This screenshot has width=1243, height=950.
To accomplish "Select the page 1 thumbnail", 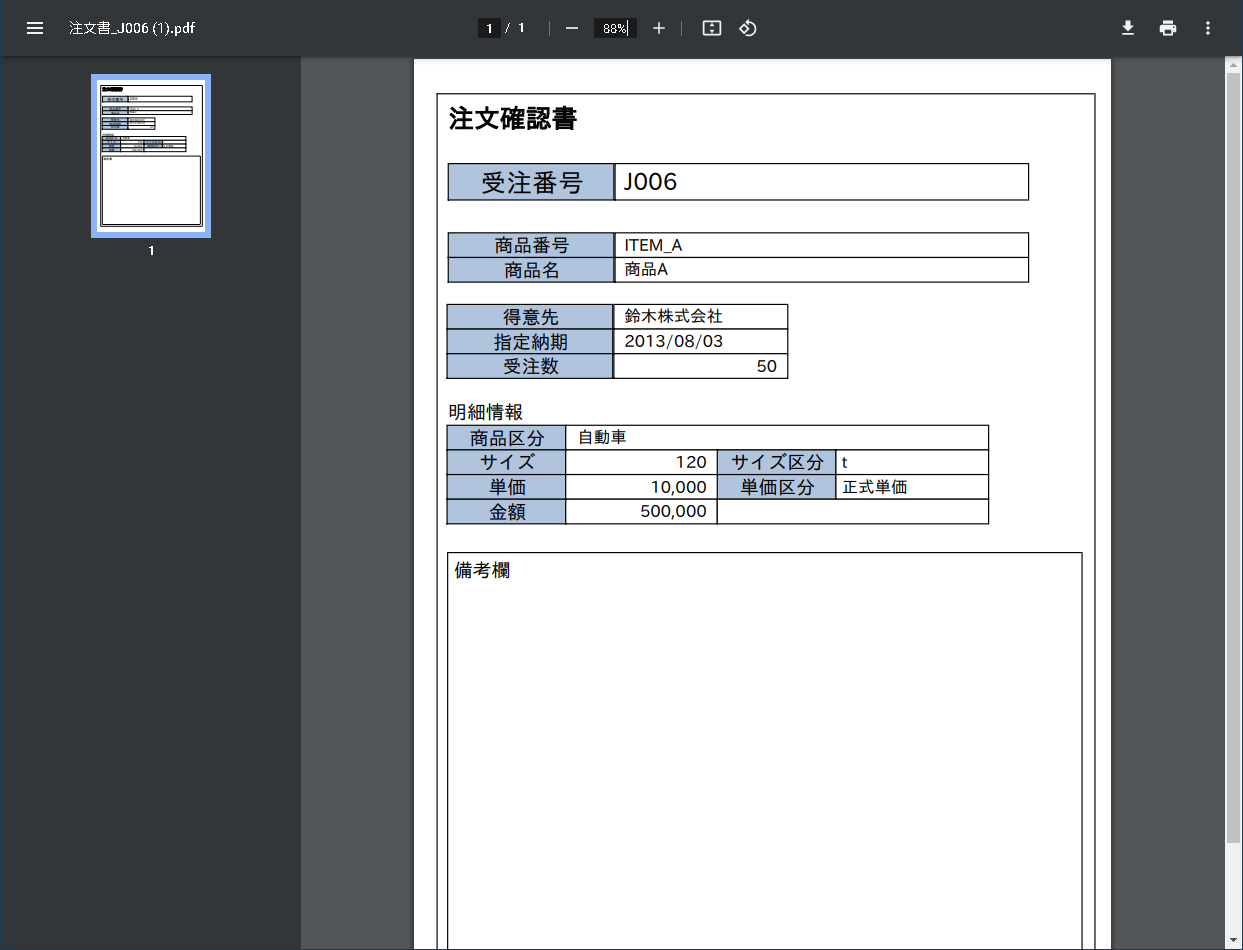I will [x=151, y=155].
